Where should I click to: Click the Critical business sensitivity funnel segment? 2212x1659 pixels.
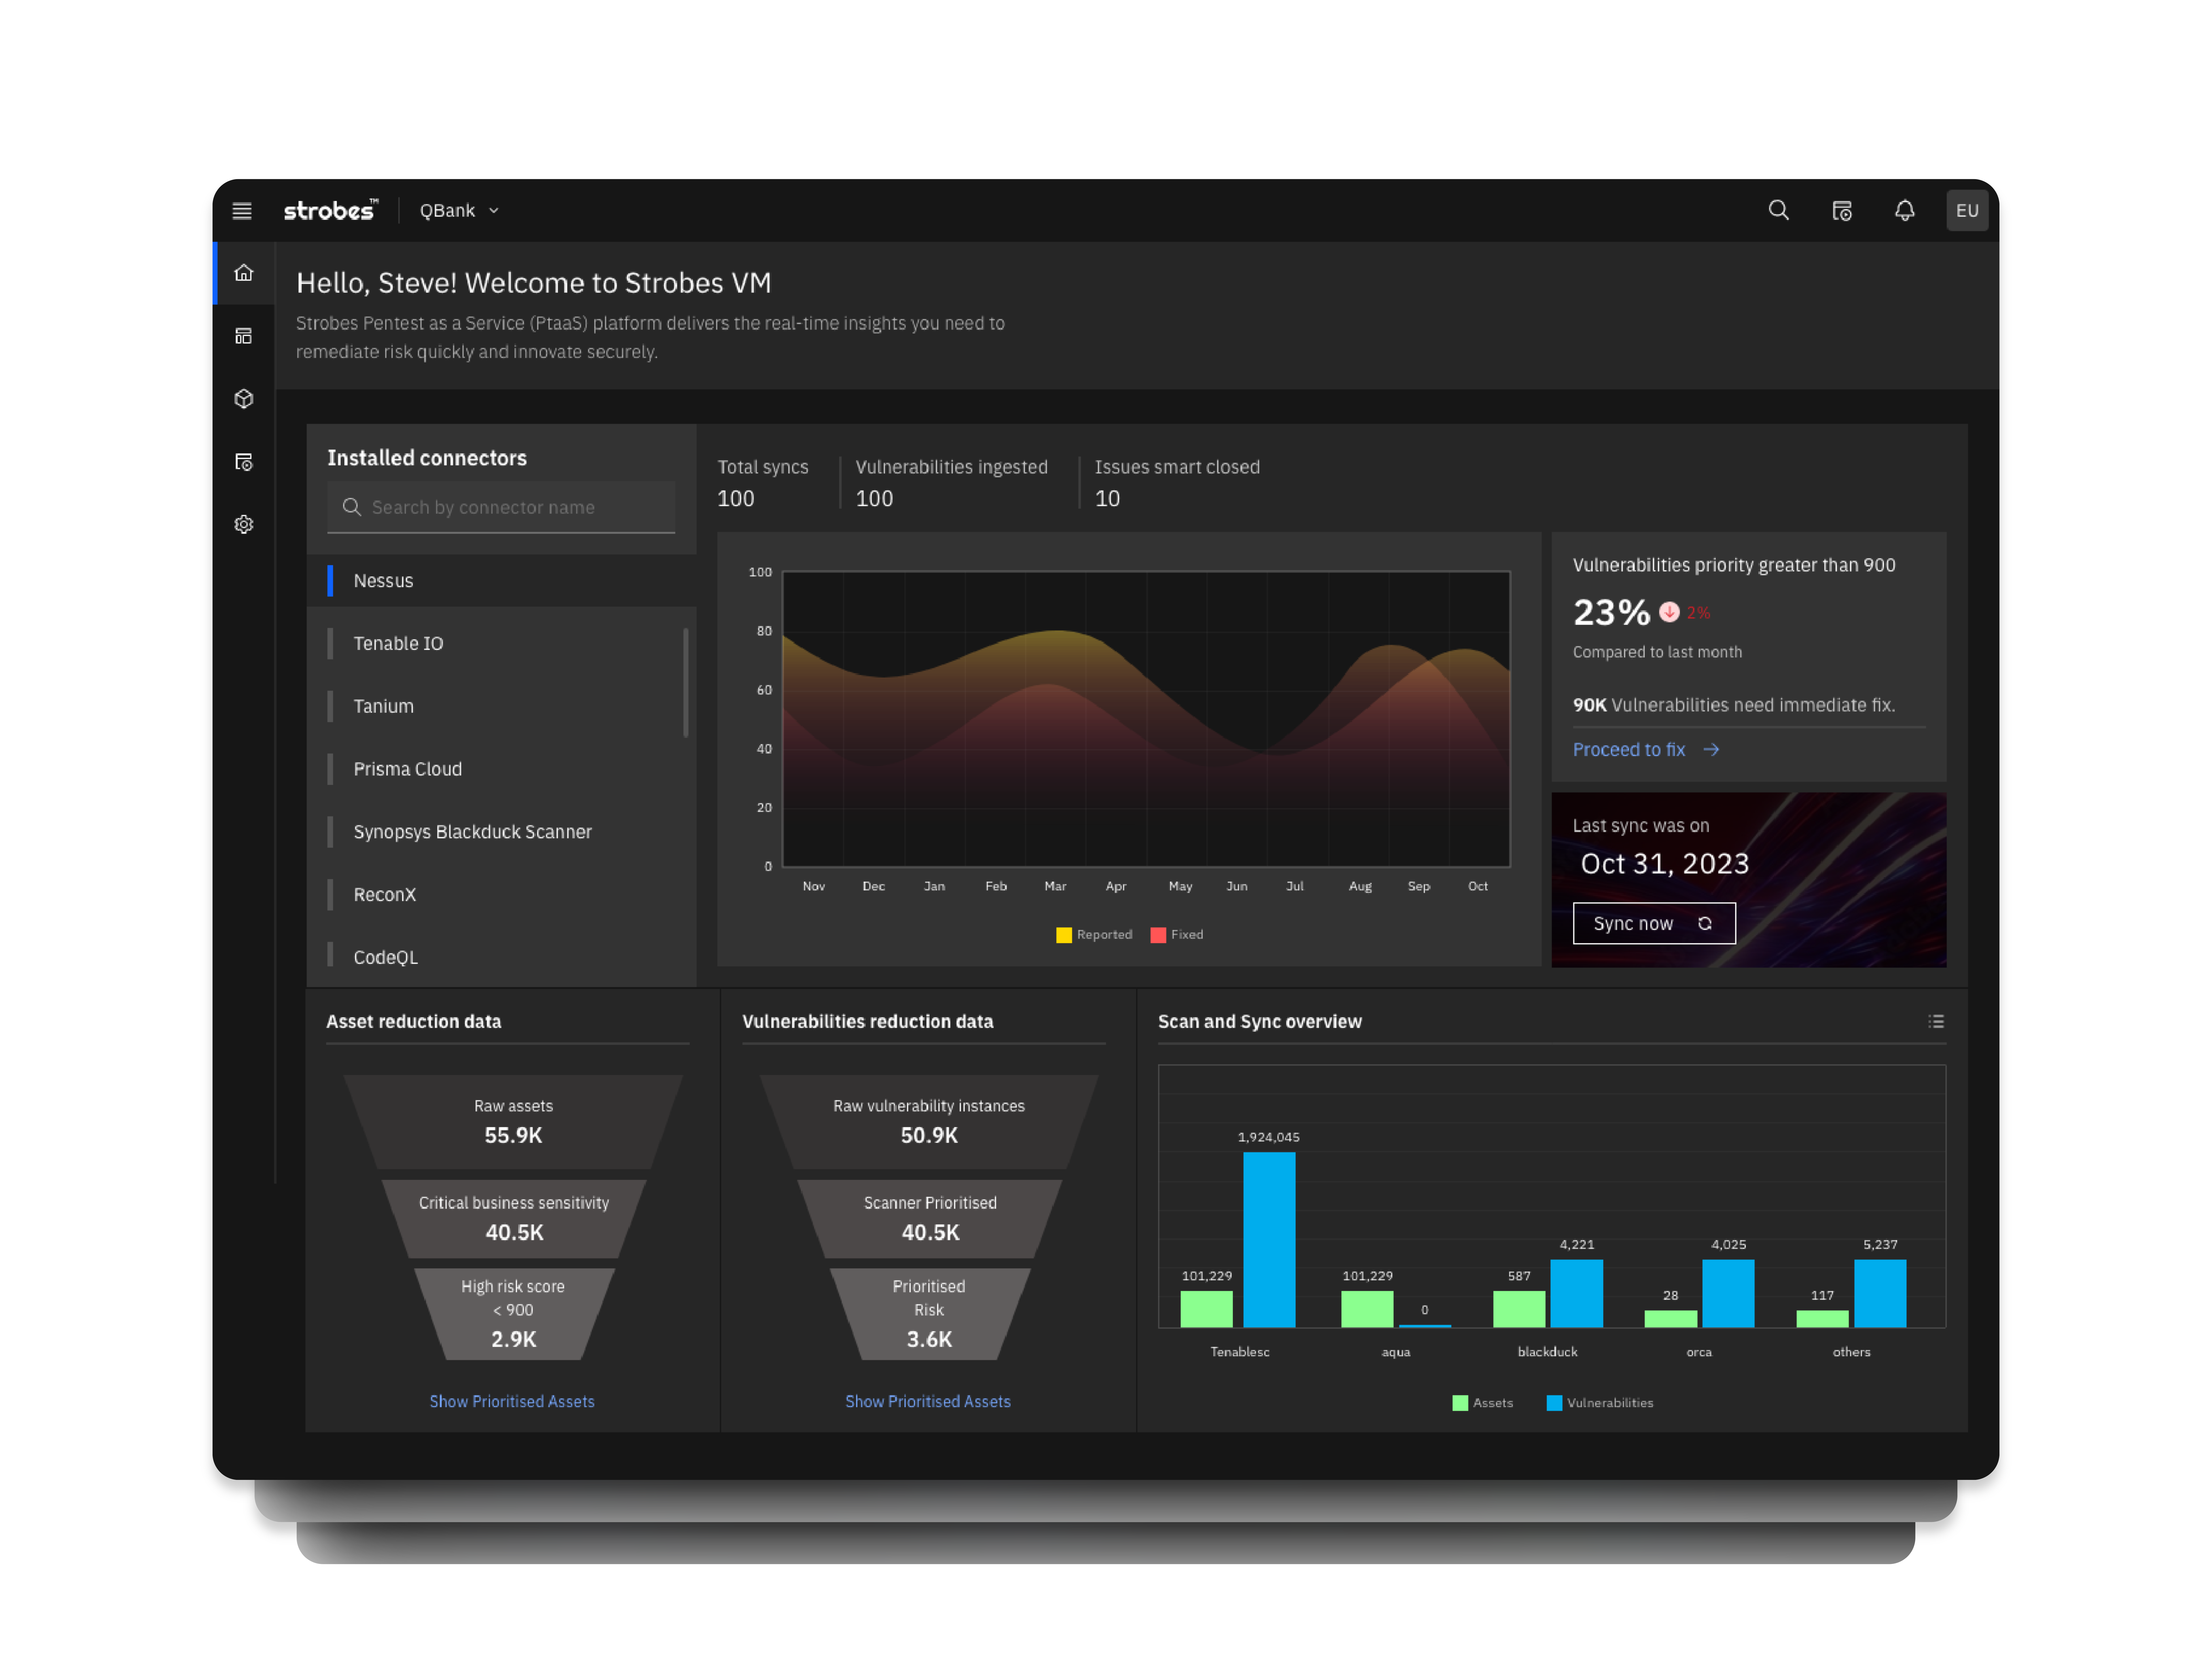[x=514, y=1219]
